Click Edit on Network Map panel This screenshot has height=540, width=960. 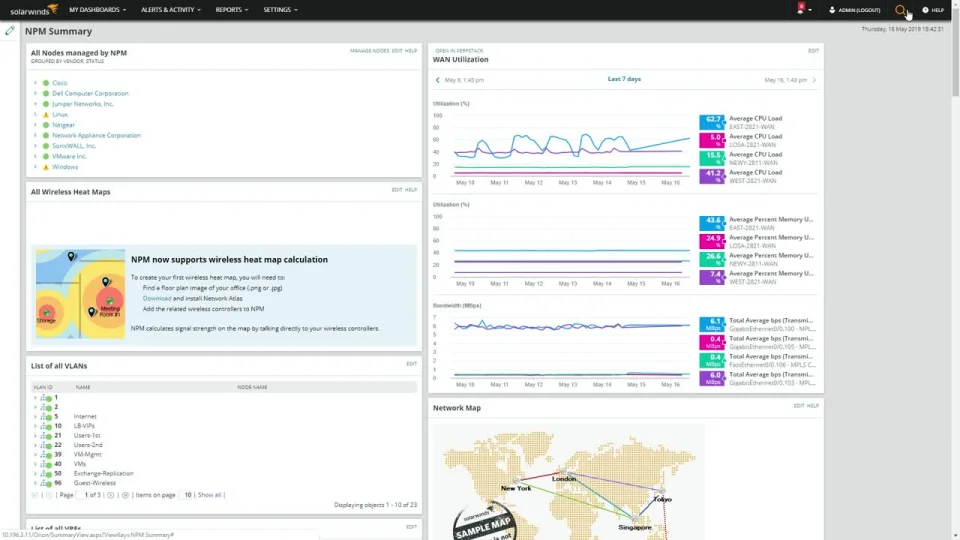pyautogui.click(x=799, y=406)
